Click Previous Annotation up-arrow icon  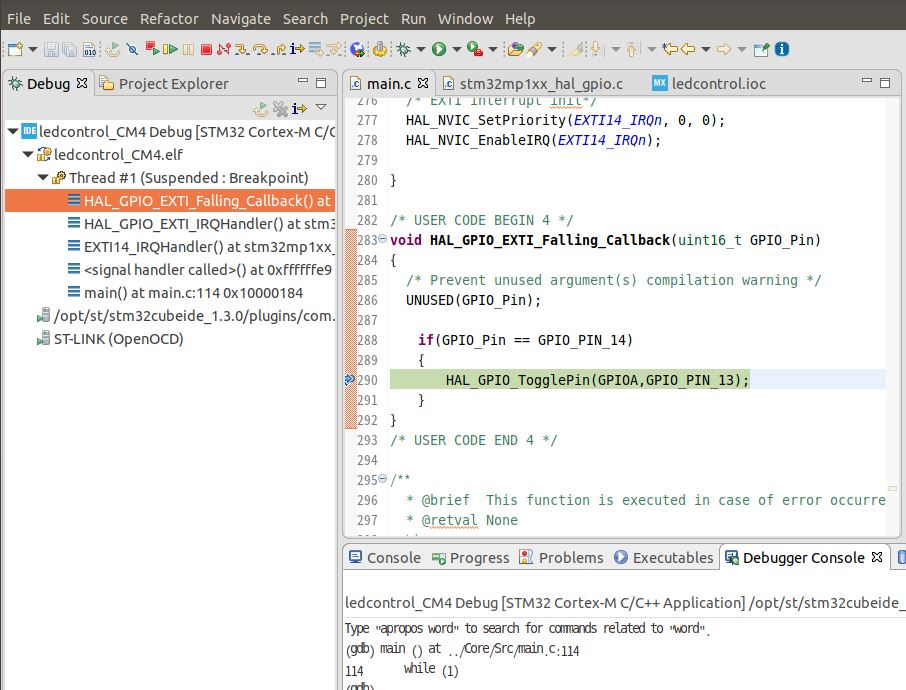632,49
